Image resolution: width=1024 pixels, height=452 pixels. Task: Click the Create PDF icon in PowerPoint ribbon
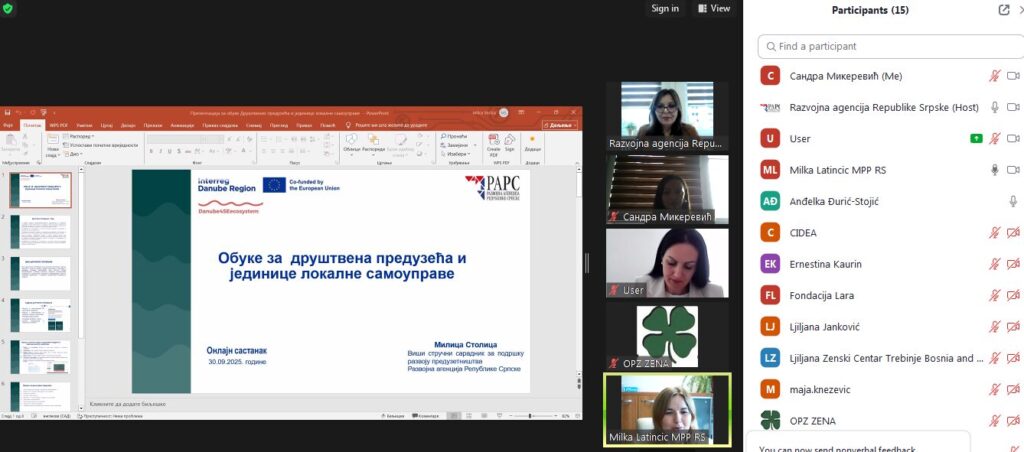click(x=493, y=143)
